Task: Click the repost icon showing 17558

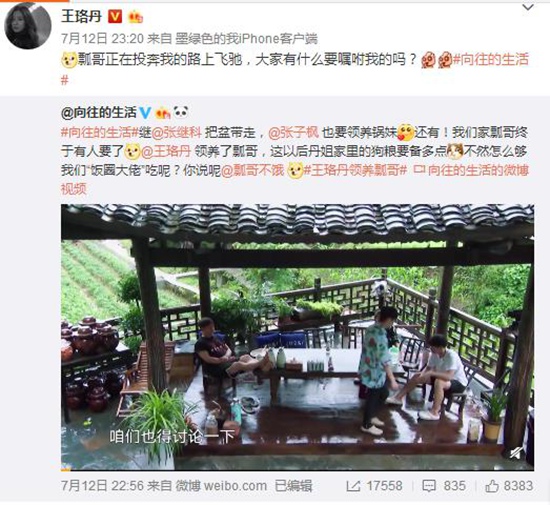Action: [374, 486]
